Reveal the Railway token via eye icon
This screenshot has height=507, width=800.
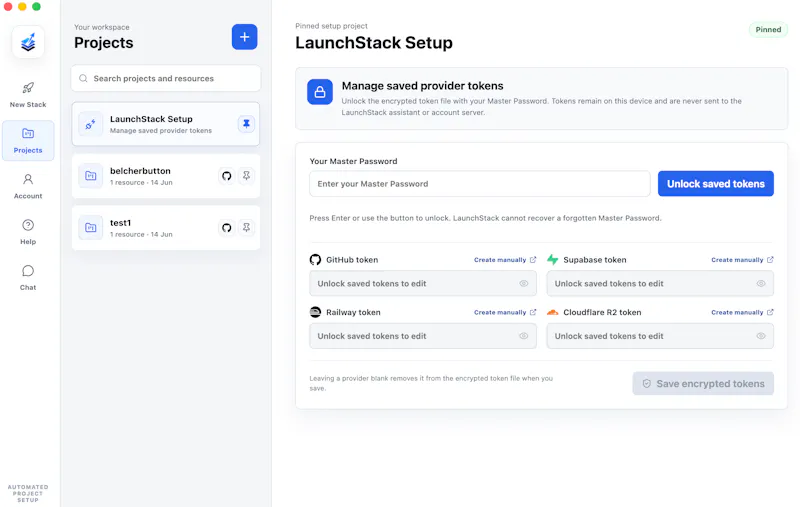(523, 336)
